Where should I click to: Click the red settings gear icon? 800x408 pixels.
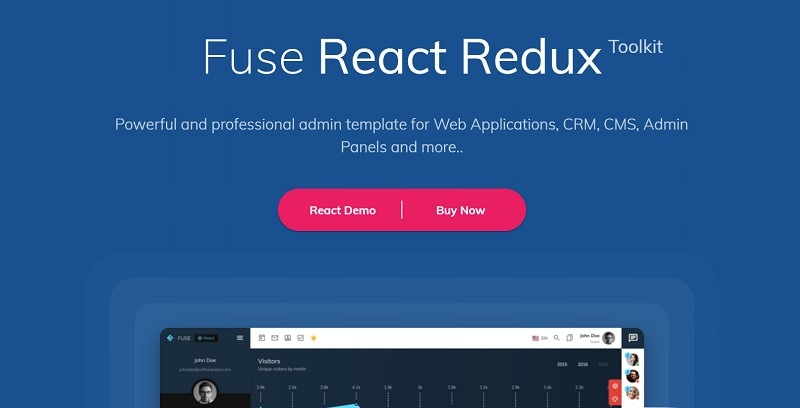click(x=615, y=386)
